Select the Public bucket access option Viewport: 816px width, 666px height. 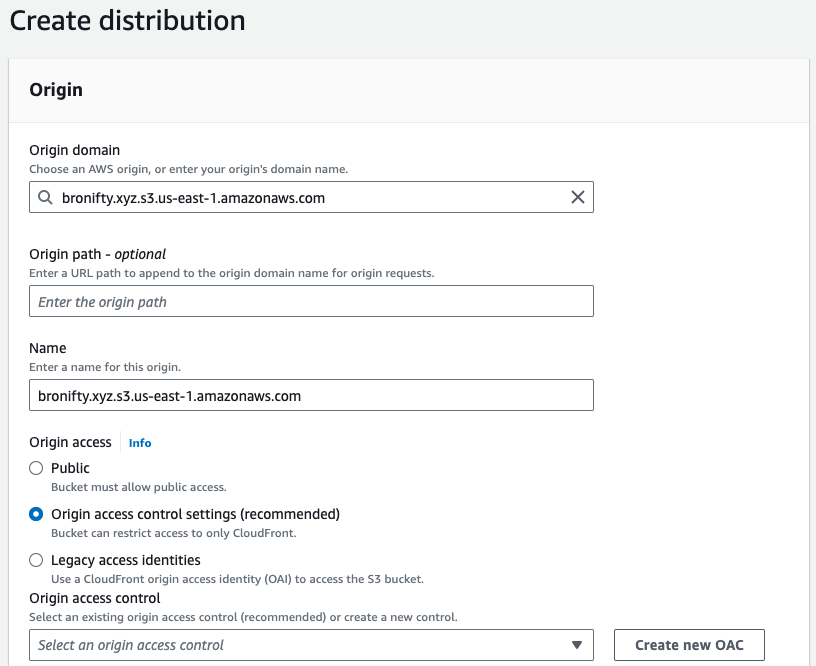pos(36,468)
